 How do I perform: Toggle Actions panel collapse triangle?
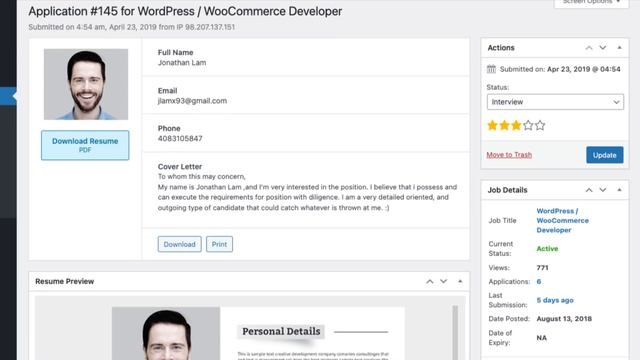pyautogui.click(x=620, y=48)
